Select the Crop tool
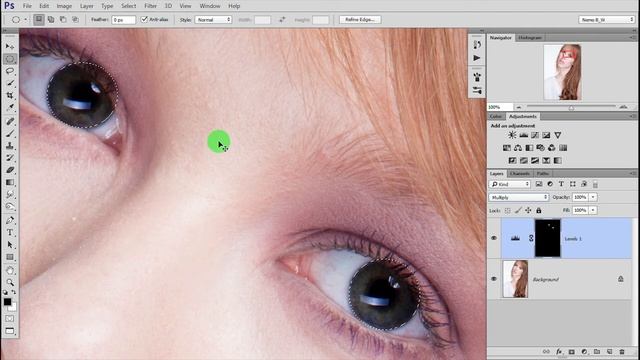640x360 pixels. point(10,95)
